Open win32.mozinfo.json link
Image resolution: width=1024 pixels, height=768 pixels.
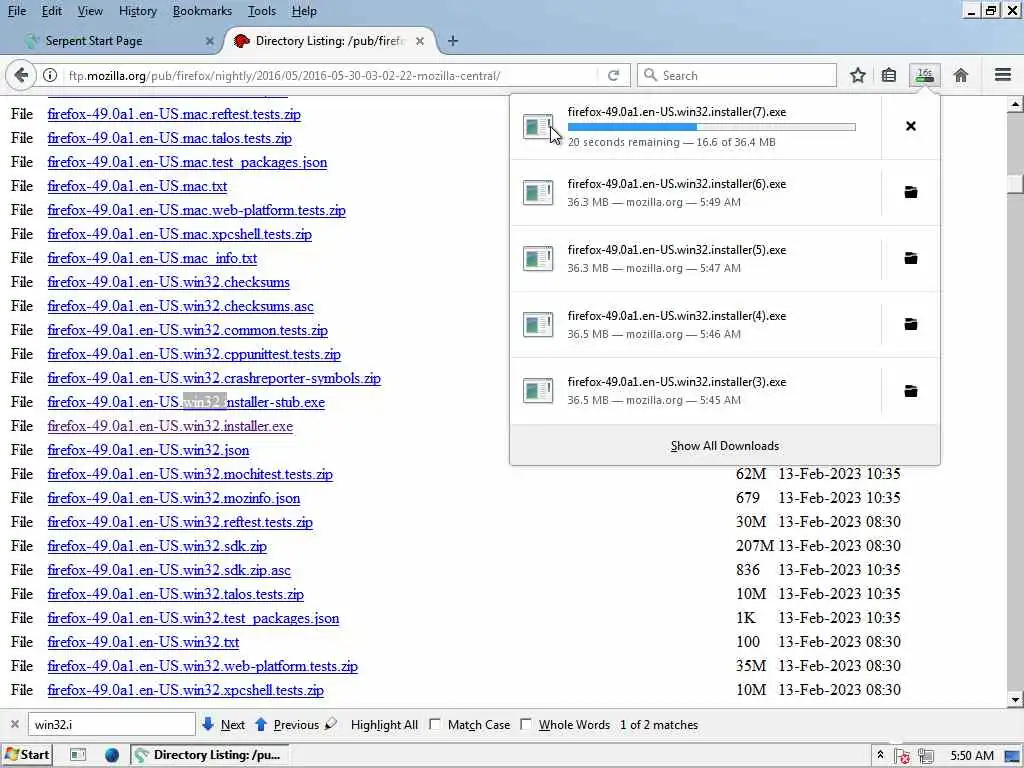(174, 498)
